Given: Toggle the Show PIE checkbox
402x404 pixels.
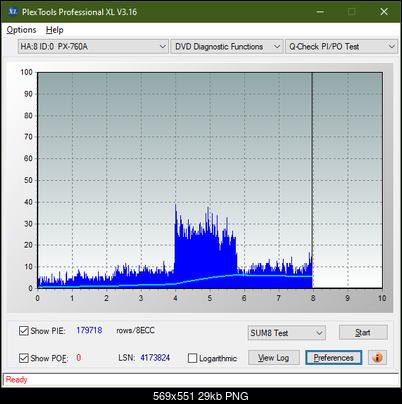Looking at the screenshot, I should point(24,331).
